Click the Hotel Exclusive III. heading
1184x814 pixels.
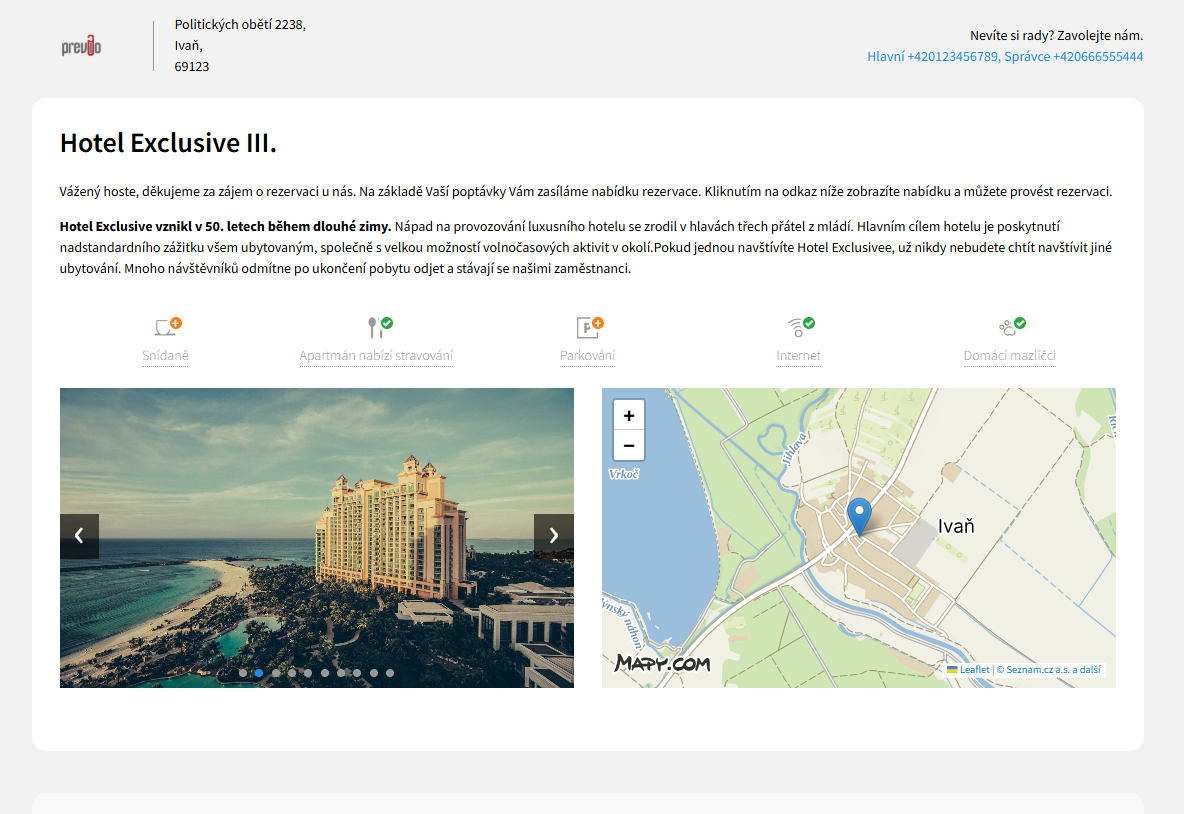tap(168, 143)
